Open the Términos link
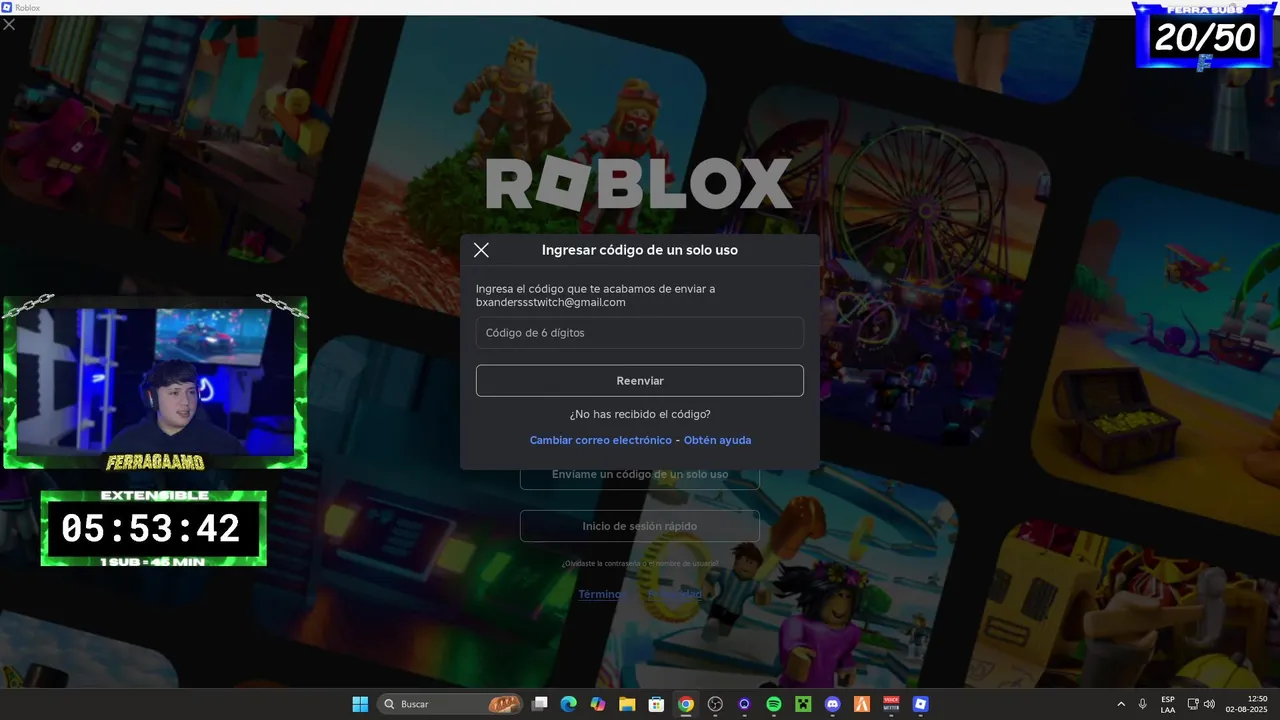Image resolution: width=1280 pixels, height=720 pixels. tap(600, 594)
